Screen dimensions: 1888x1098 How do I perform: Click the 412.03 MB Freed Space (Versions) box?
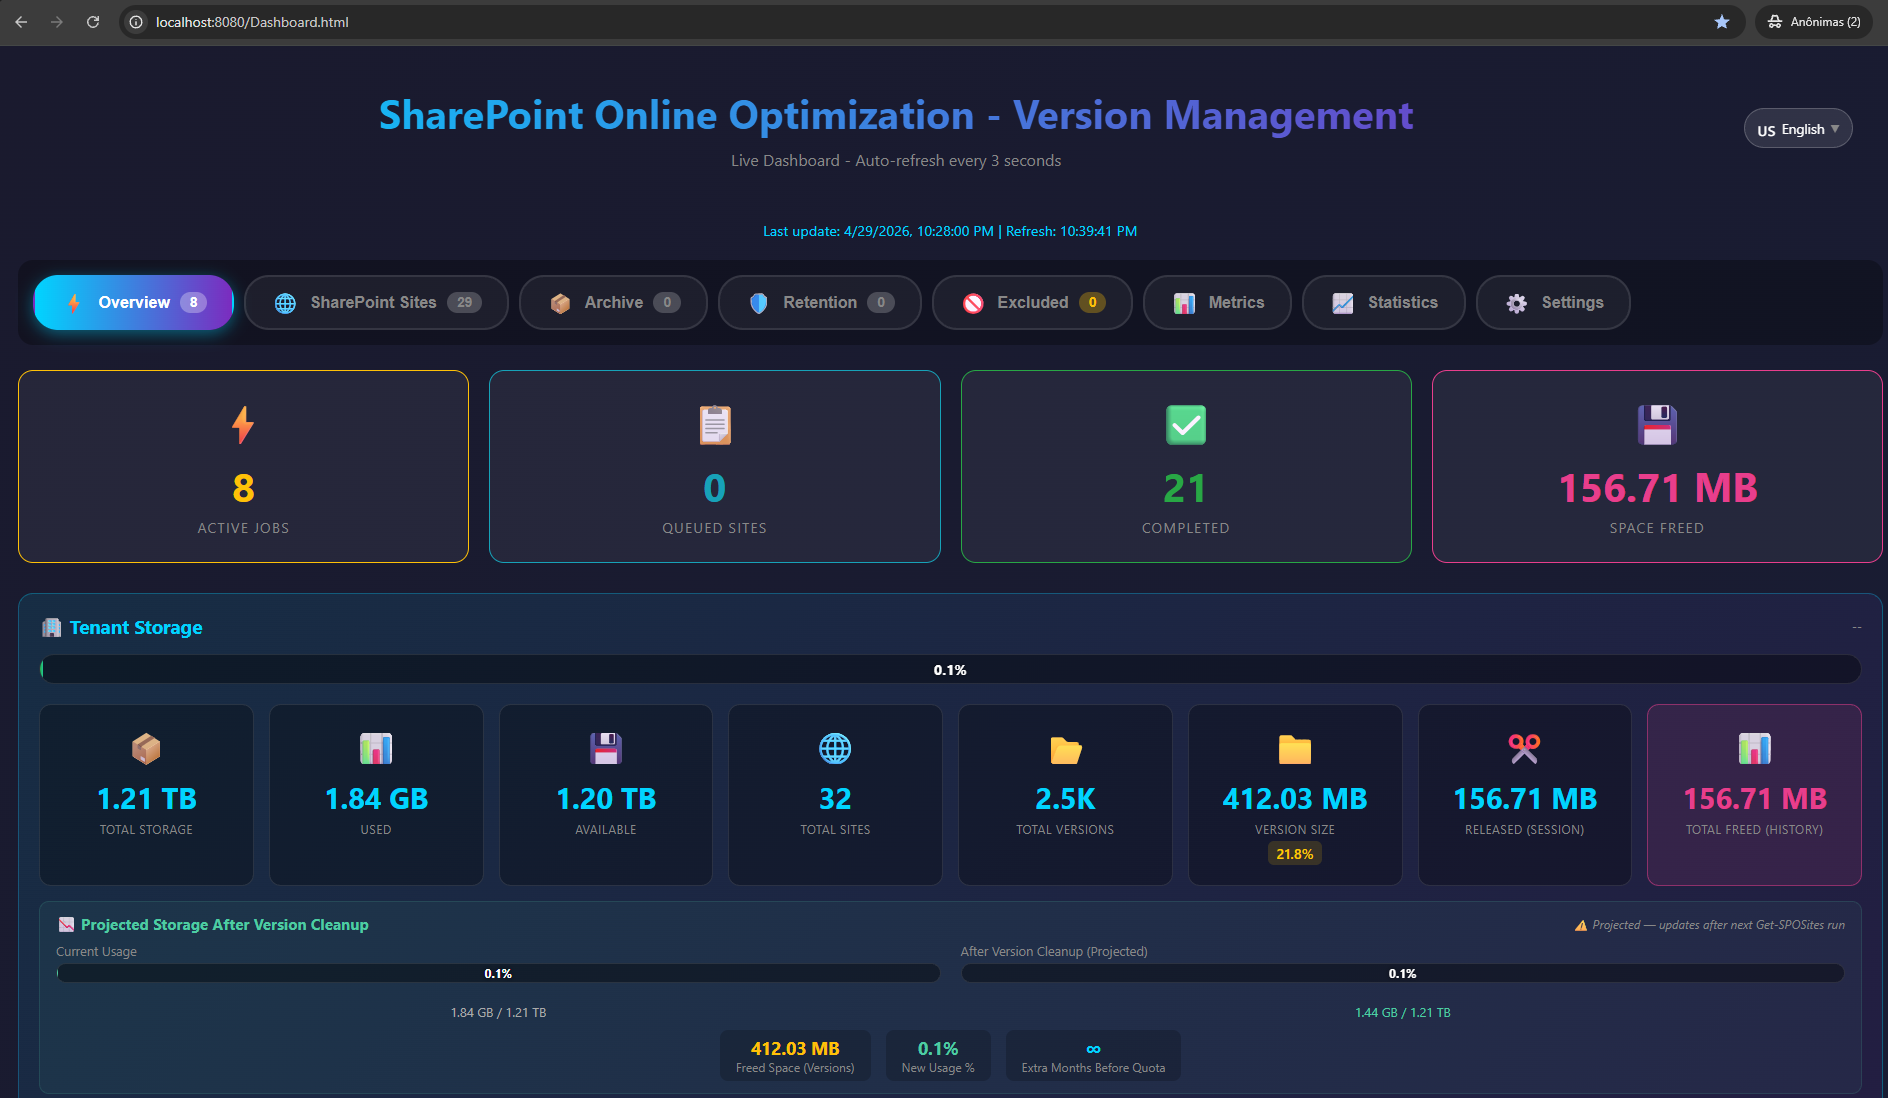click(795, 1056)
